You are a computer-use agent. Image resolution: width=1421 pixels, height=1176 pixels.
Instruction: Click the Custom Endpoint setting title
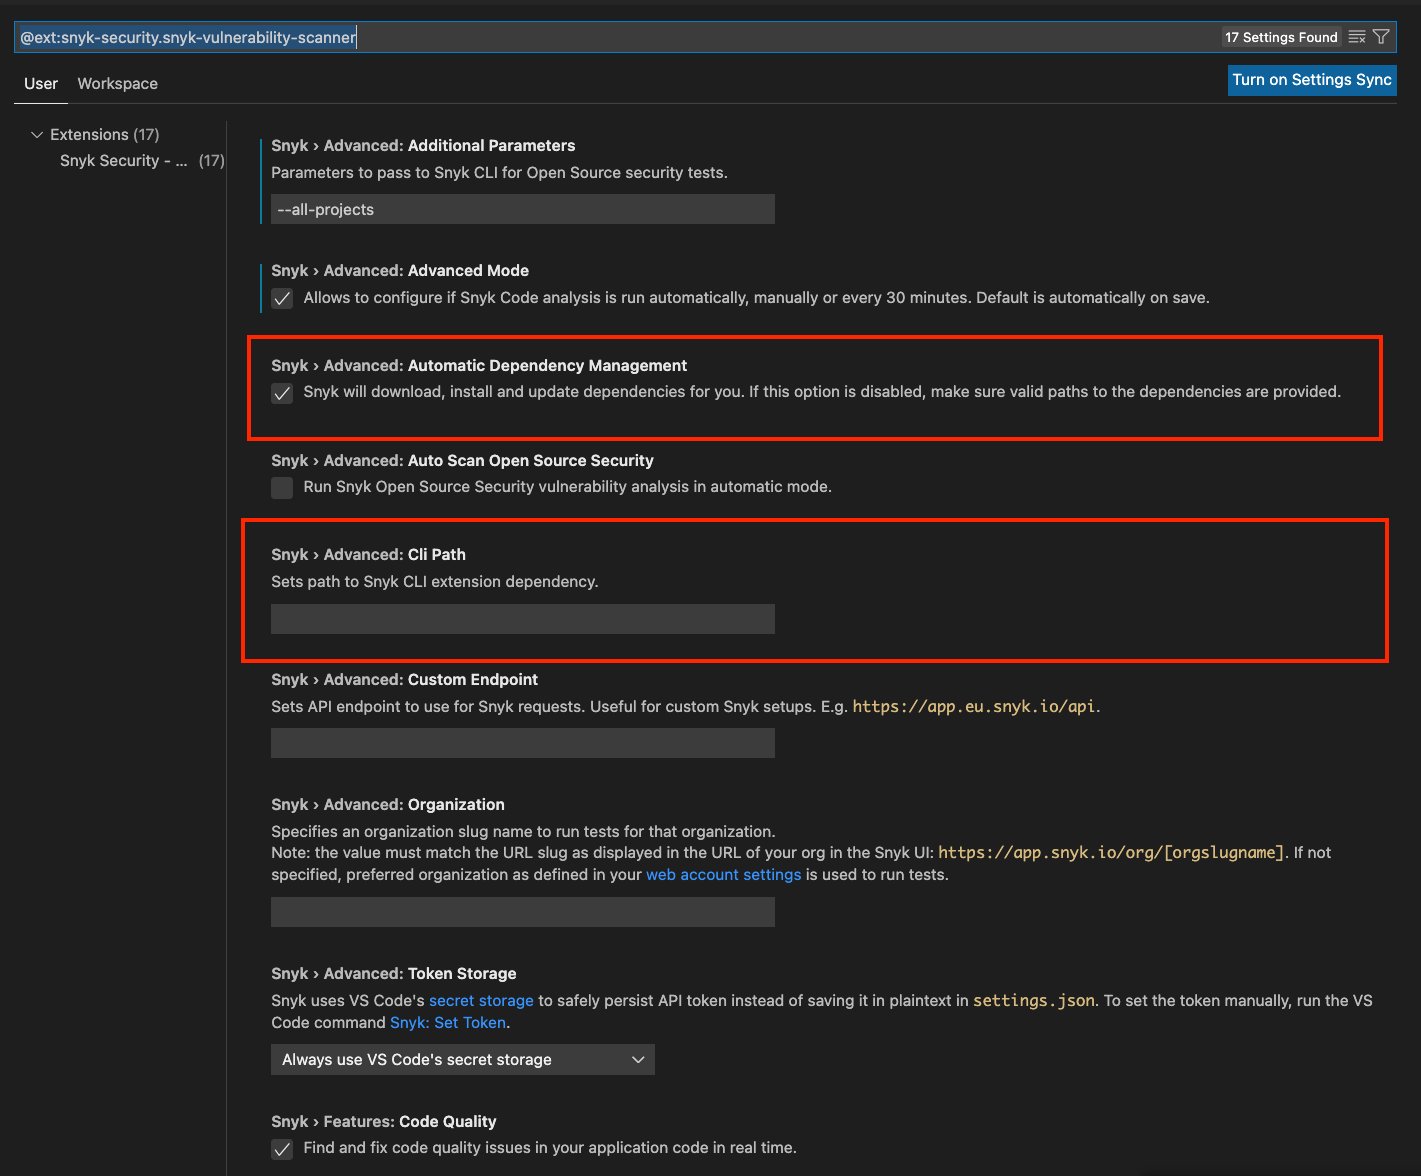coord(404,679)
